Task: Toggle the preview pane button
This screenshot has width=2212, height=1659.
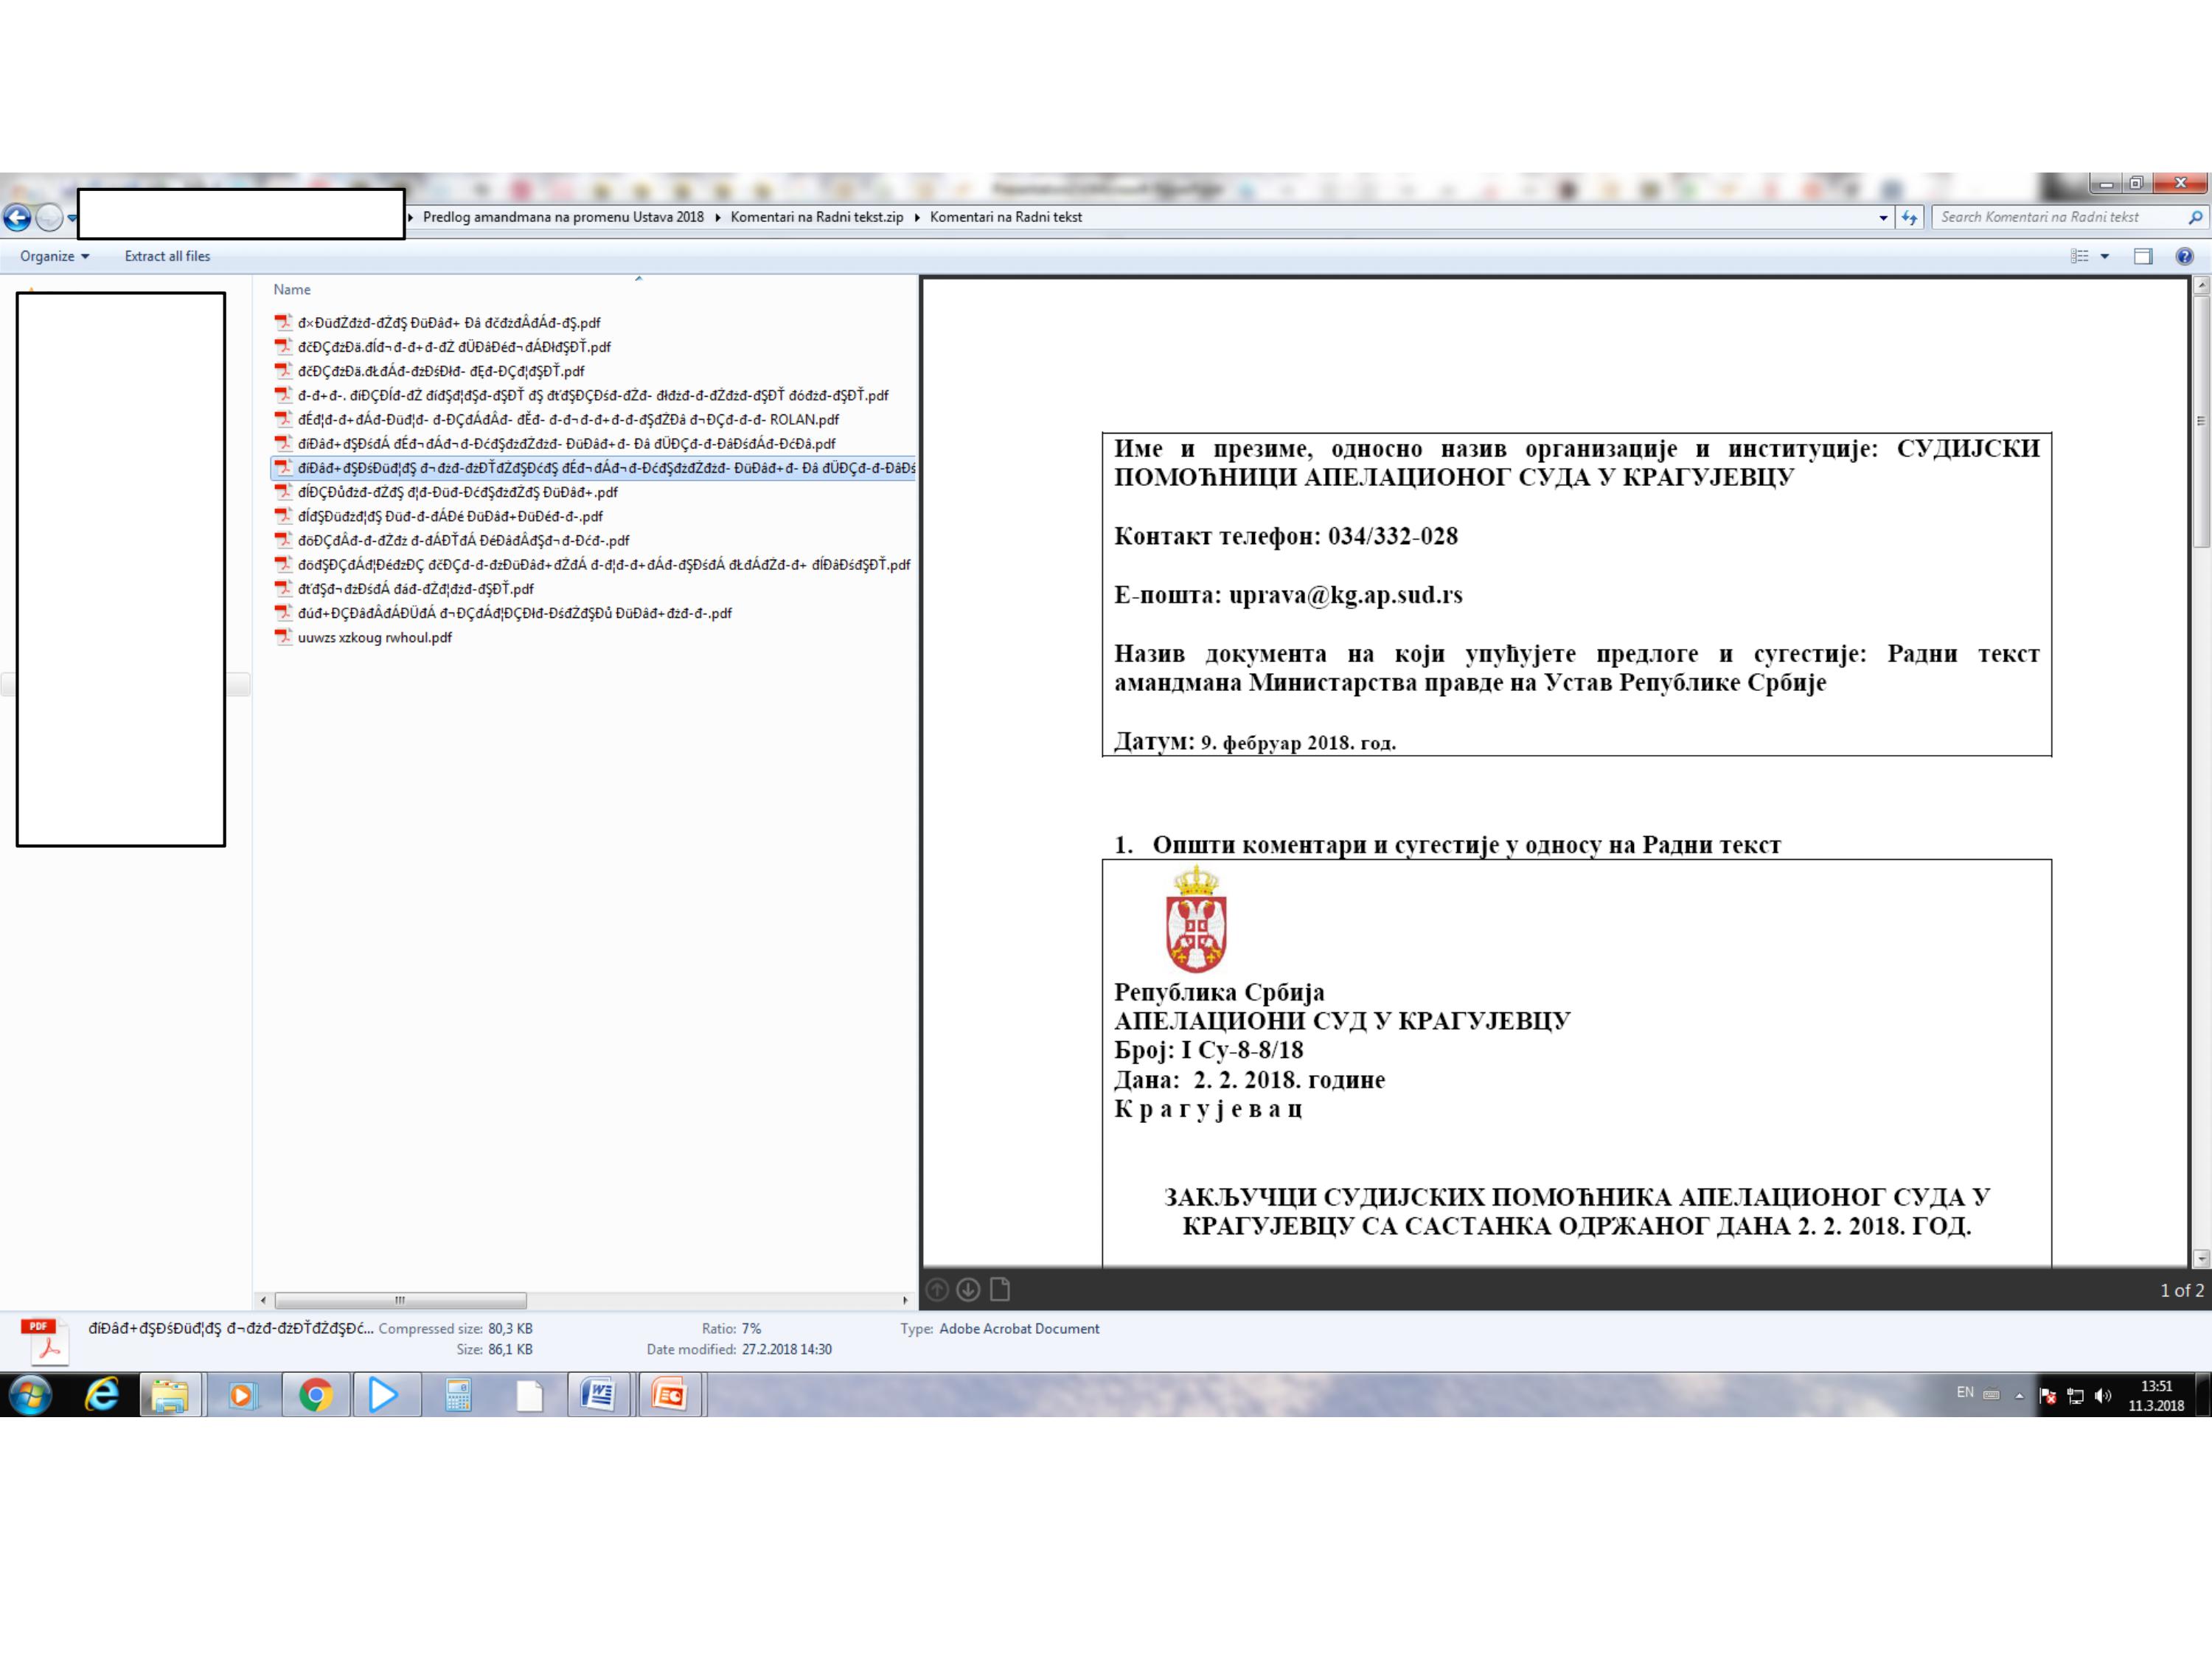Action: point(2142,256)
